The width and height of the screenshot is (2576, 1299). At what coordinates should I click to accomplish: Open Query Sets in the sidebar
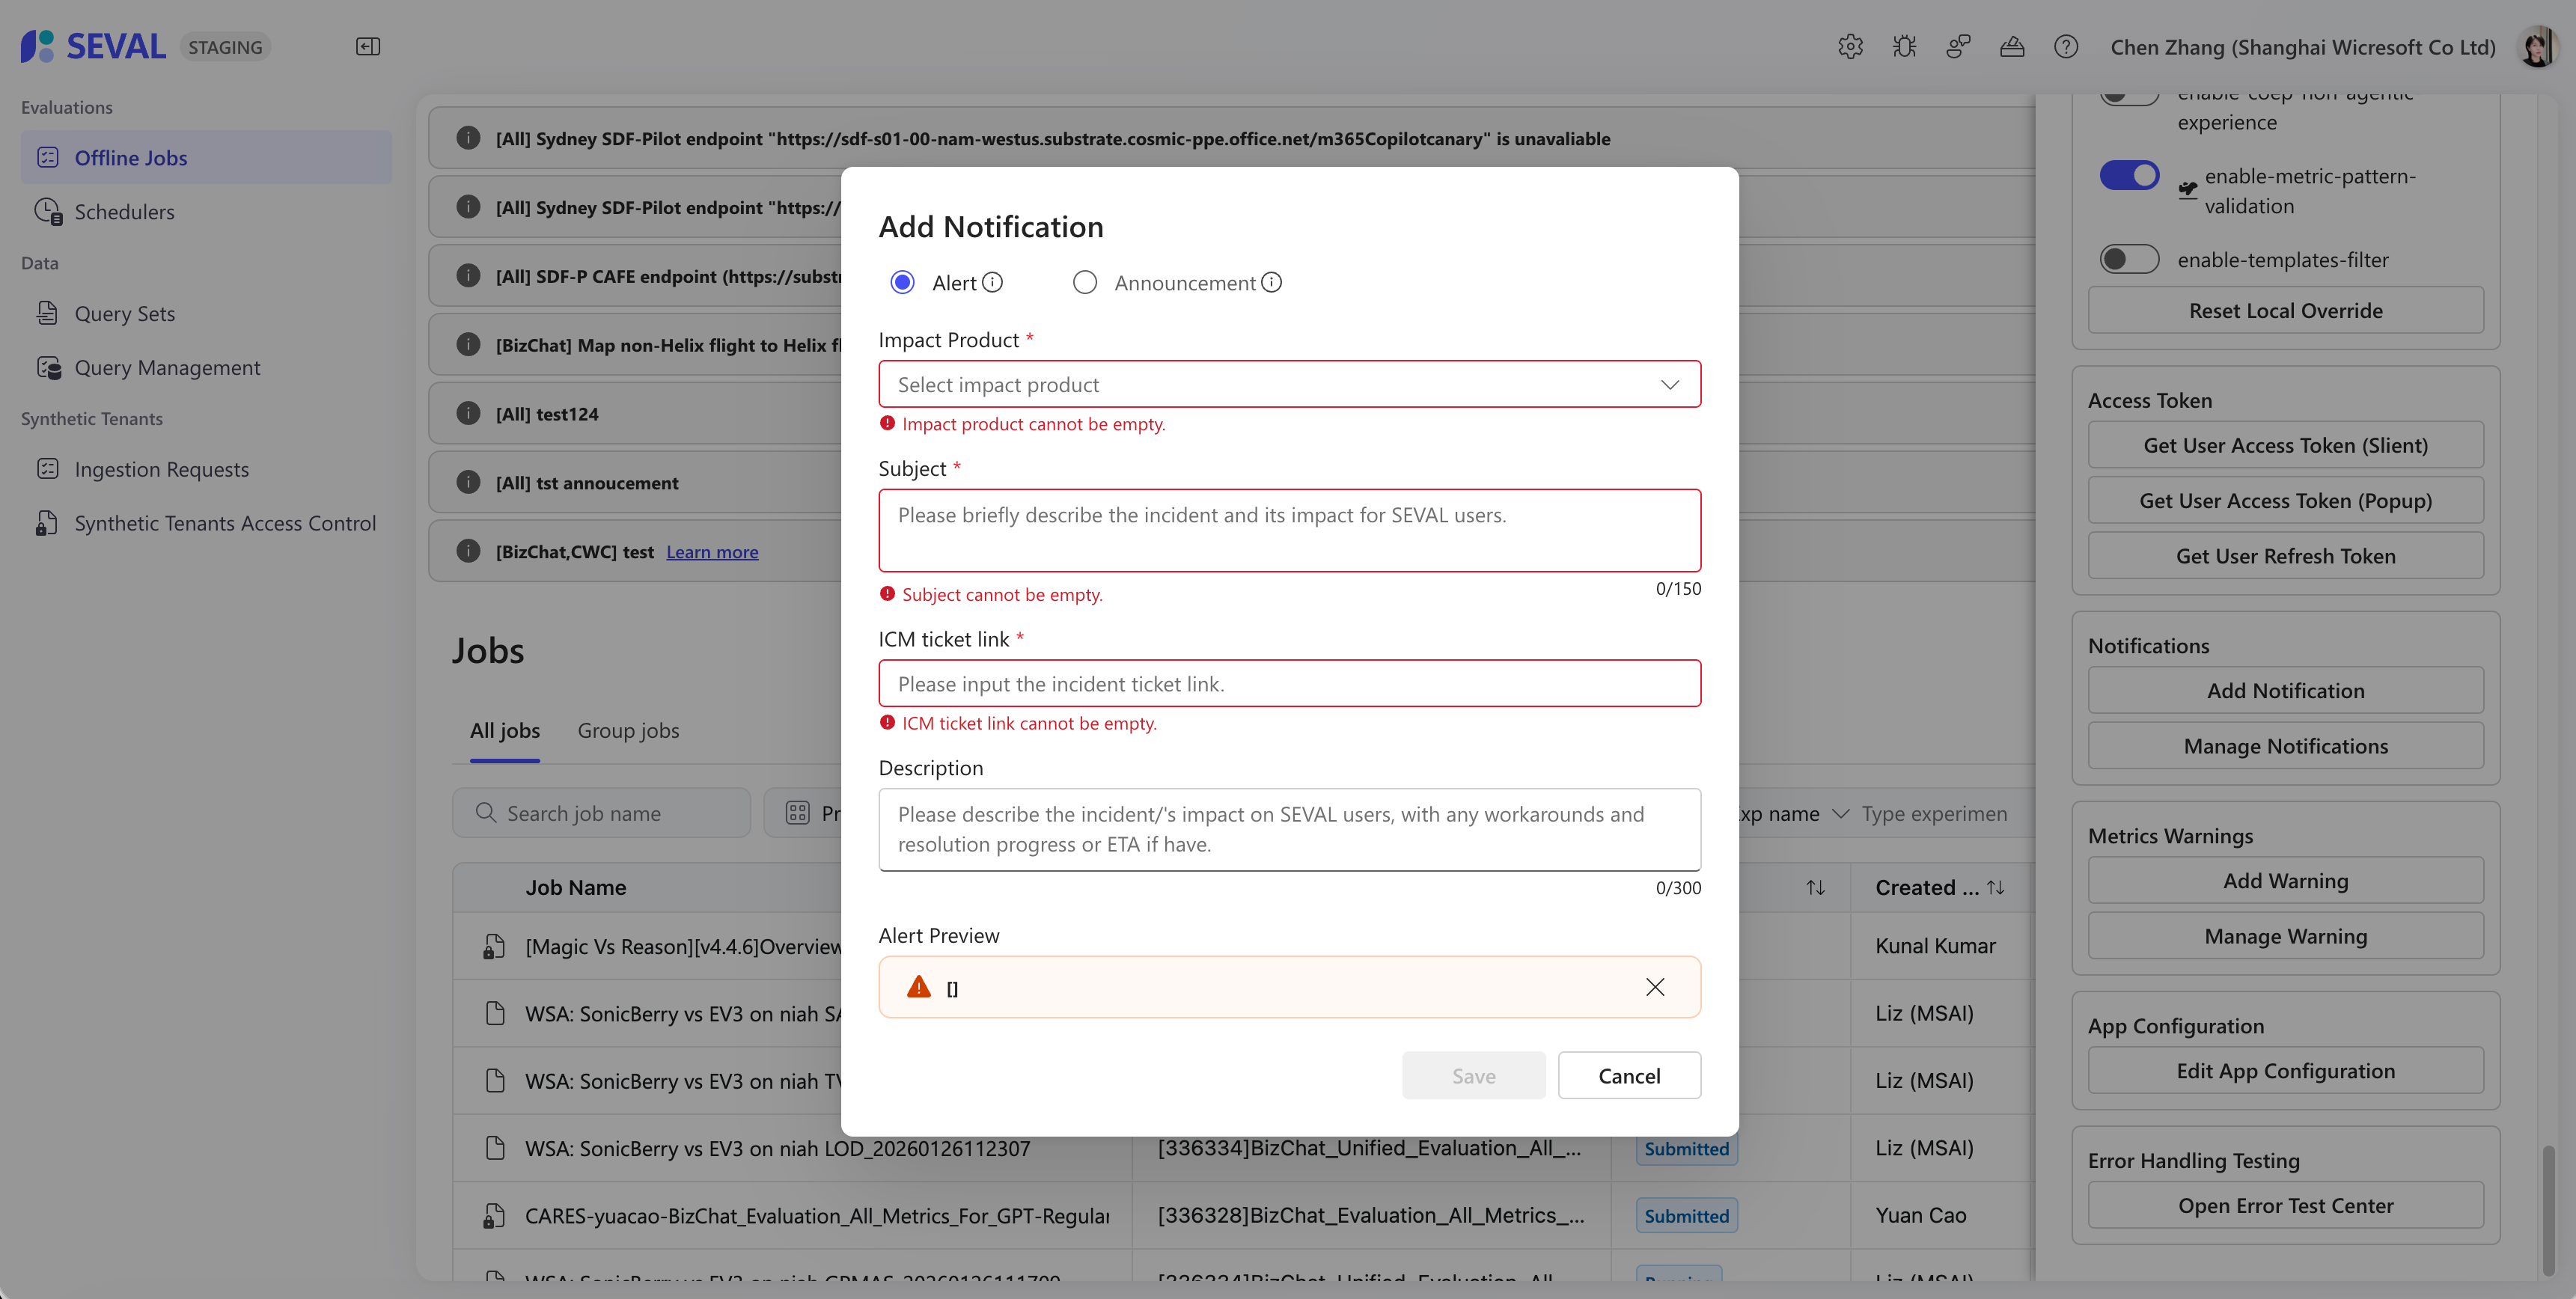pyautogui.click(x=125, y=314)
